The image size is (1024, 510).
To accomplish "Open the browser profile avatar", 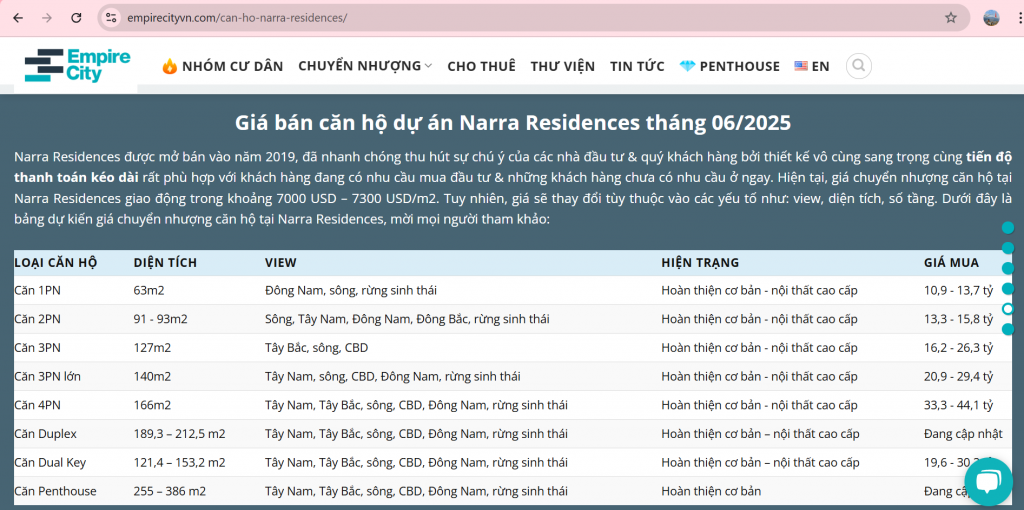I will [991, 18].
